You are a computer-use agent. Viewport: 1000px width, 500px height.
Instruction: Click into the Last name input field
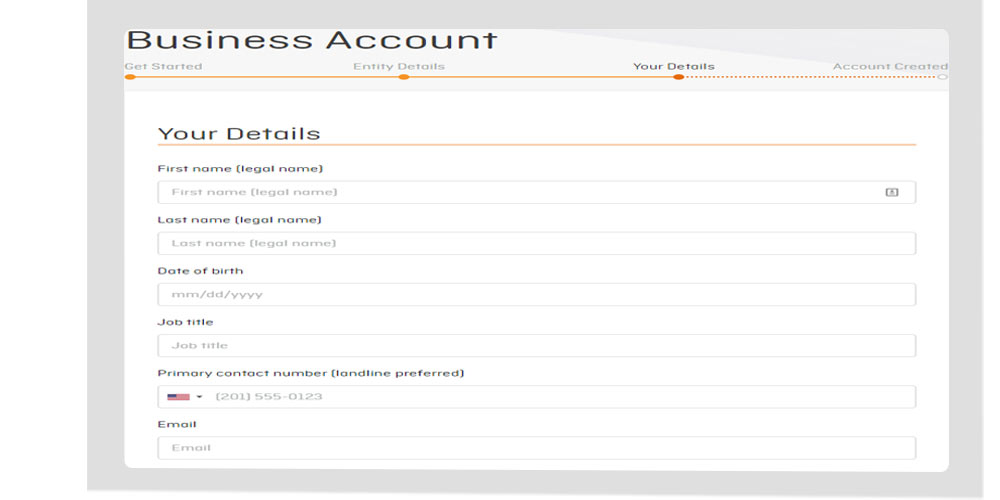[536, 243]
